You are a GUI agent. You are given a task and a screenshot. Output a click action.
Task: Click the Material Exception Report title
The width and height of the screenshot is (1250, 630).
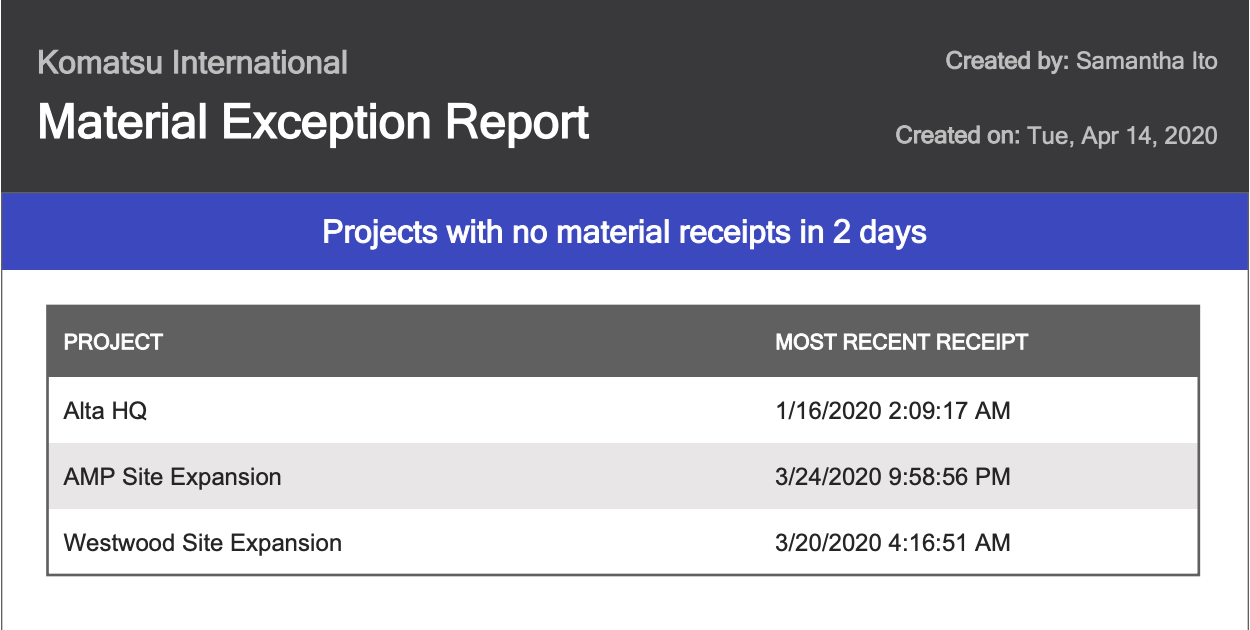coord(313,123)
